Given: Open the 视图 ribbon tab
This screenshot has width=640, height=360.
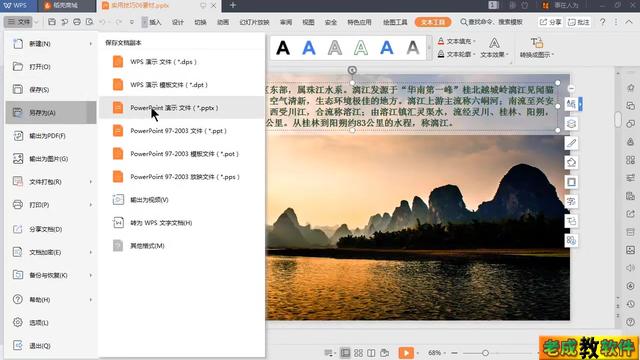Looking at the screenshot, I should click(x=308, y=22).
